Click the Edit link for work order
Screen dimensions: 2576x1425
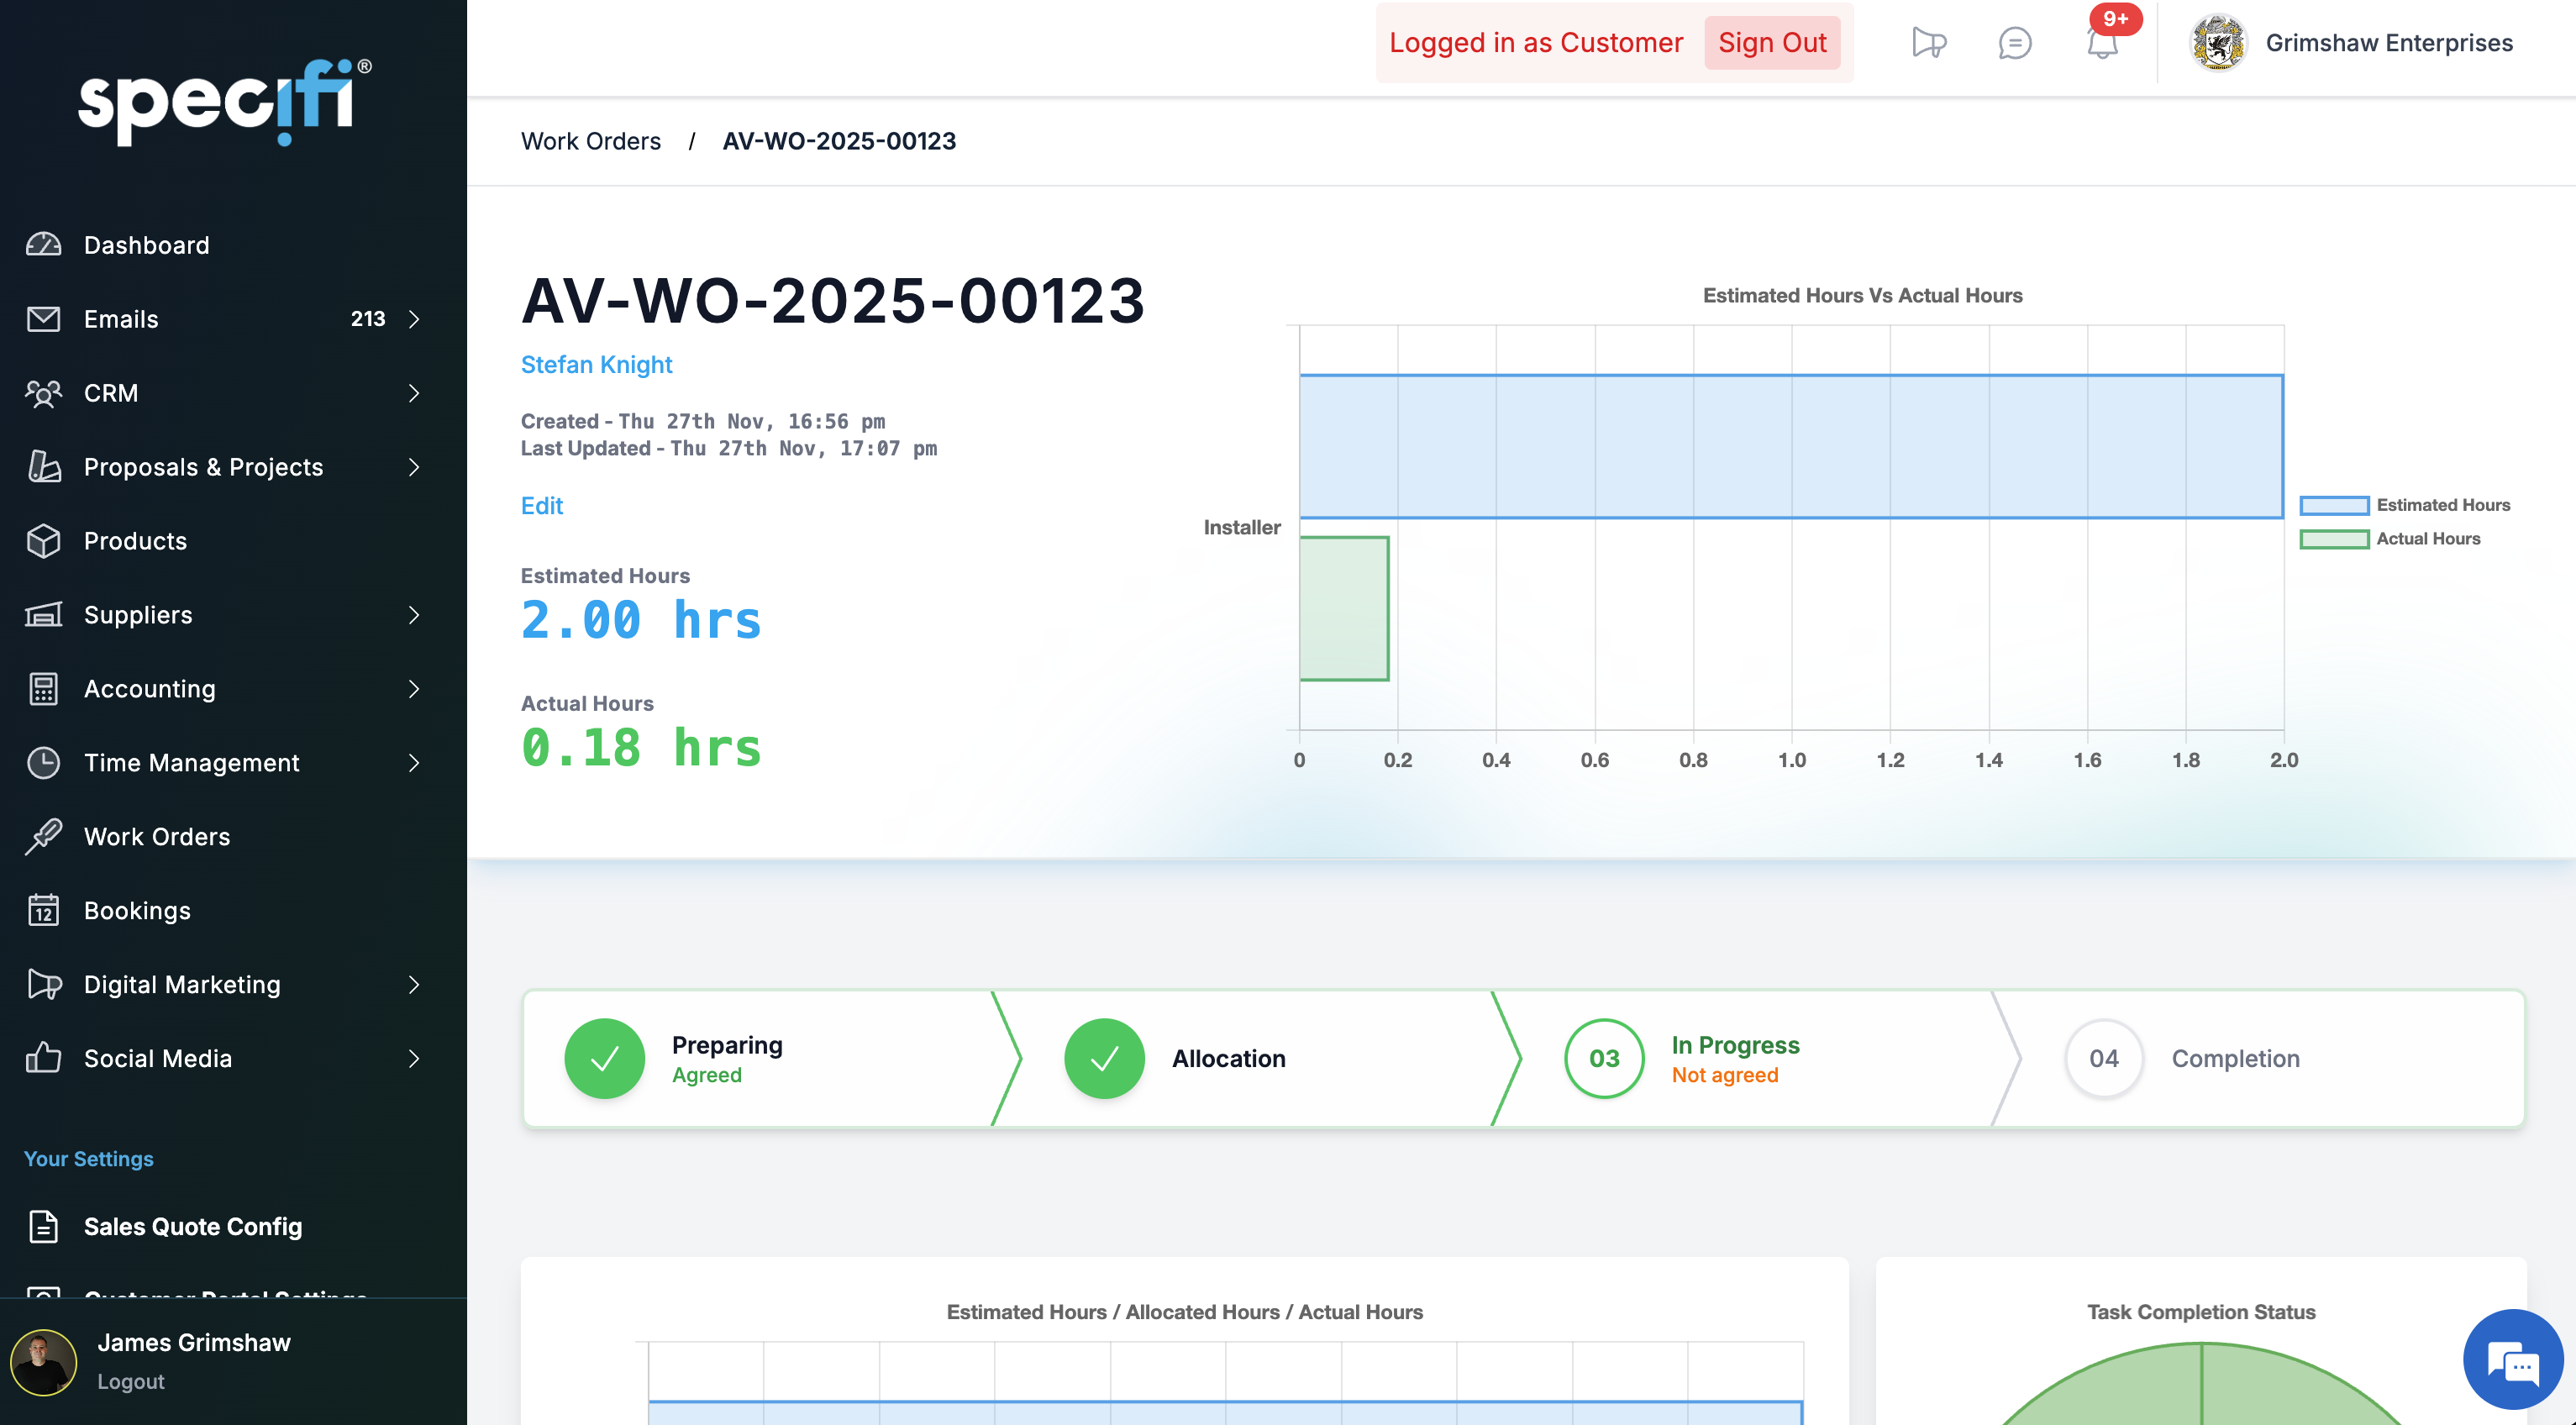pyautogui.click(x=542, y=506)
